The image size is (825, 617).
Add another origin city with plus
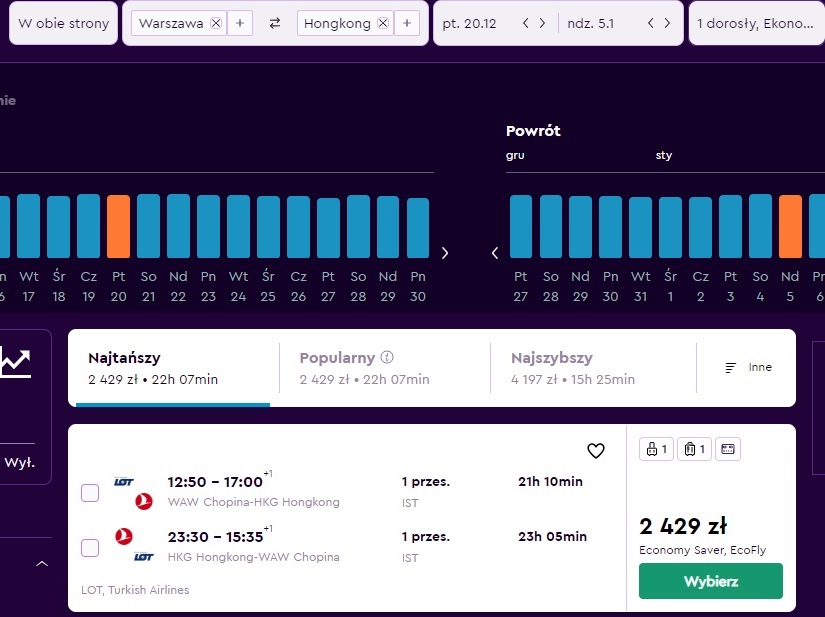[x=240, y=23]
